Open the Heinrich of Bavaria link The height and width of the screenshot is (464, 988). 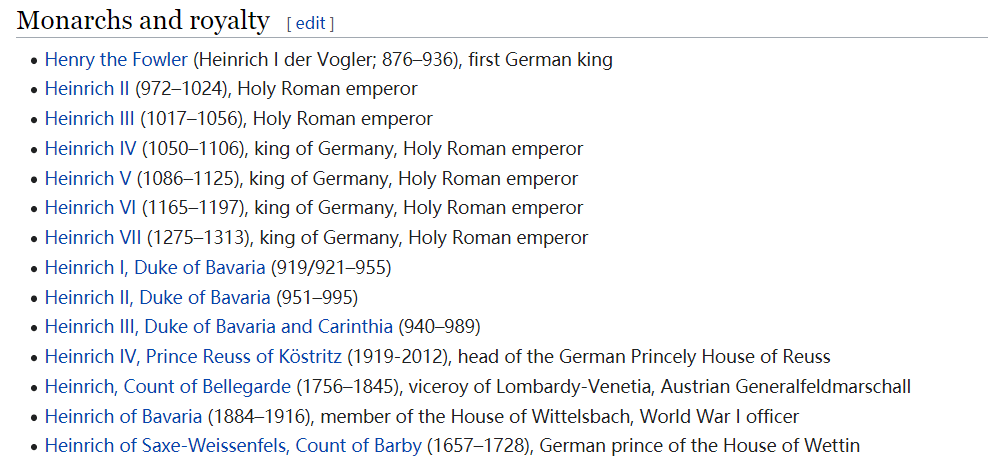click(124, 416)
